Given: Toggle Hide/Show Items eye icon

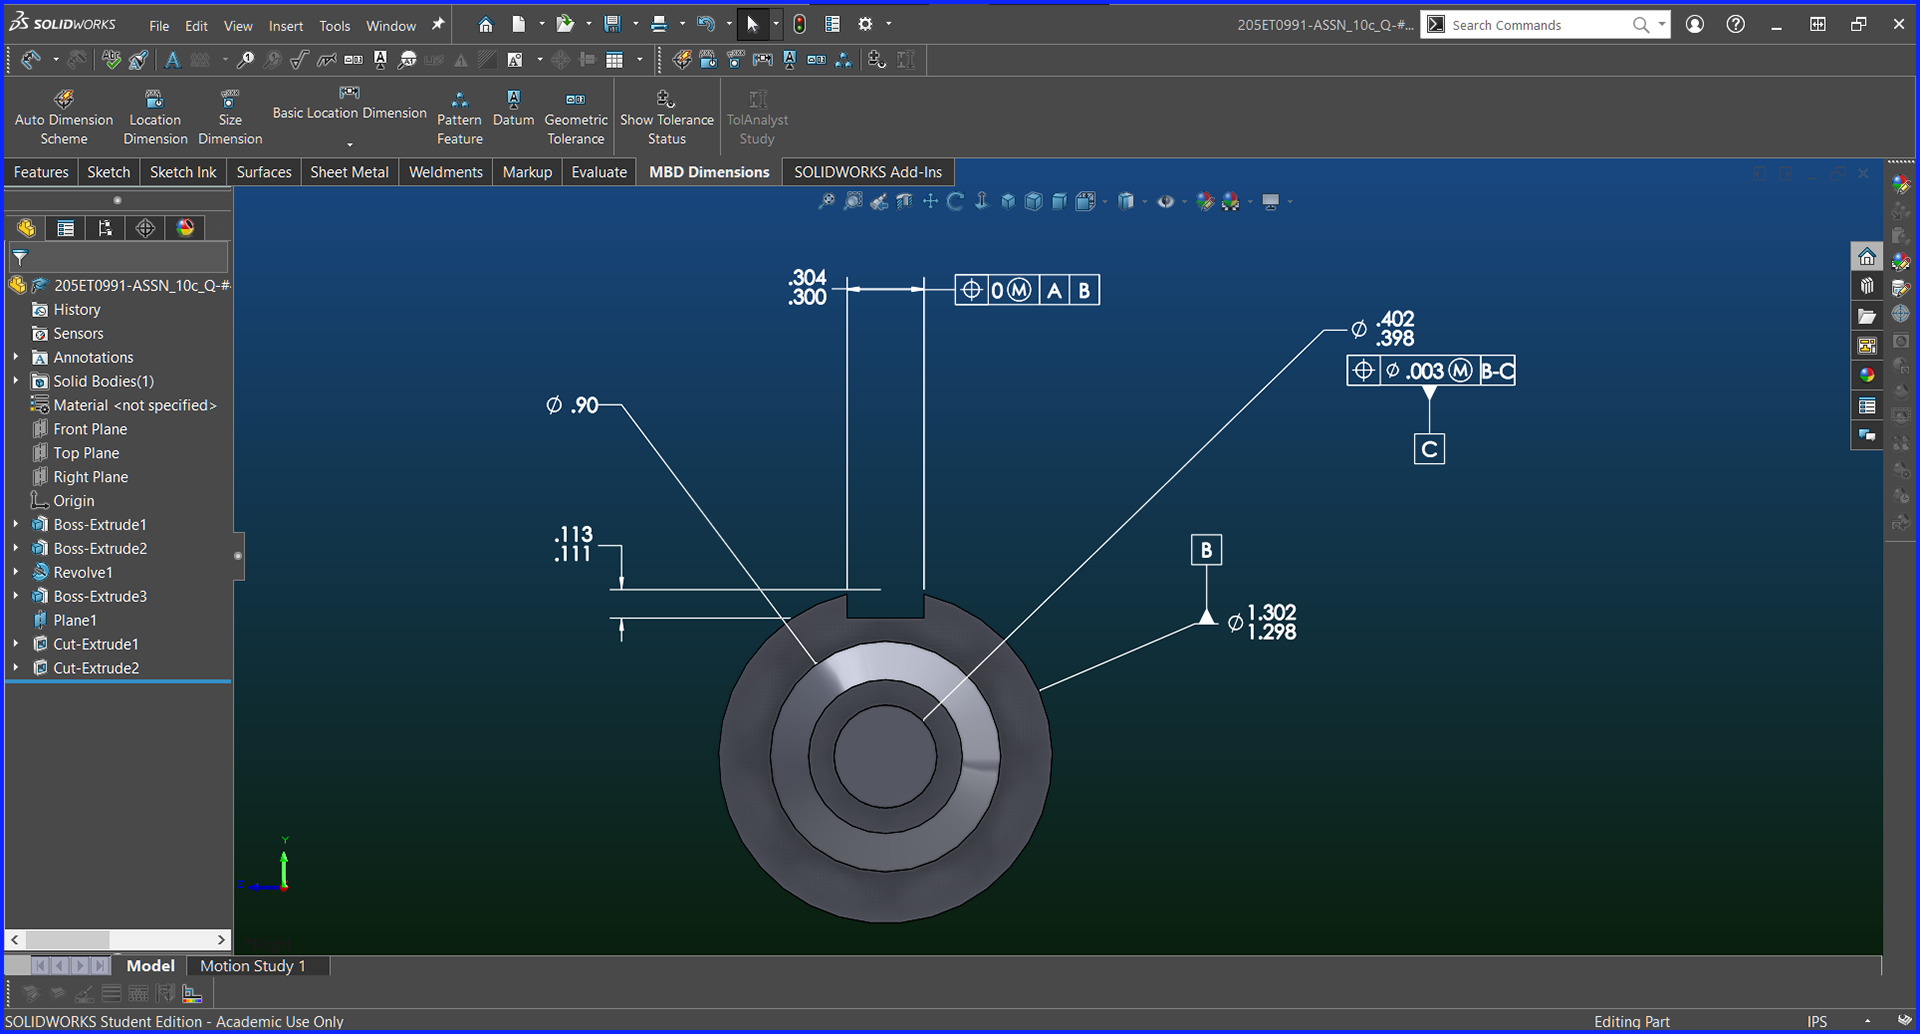Looking at the screenshot, I should 1165,201.
